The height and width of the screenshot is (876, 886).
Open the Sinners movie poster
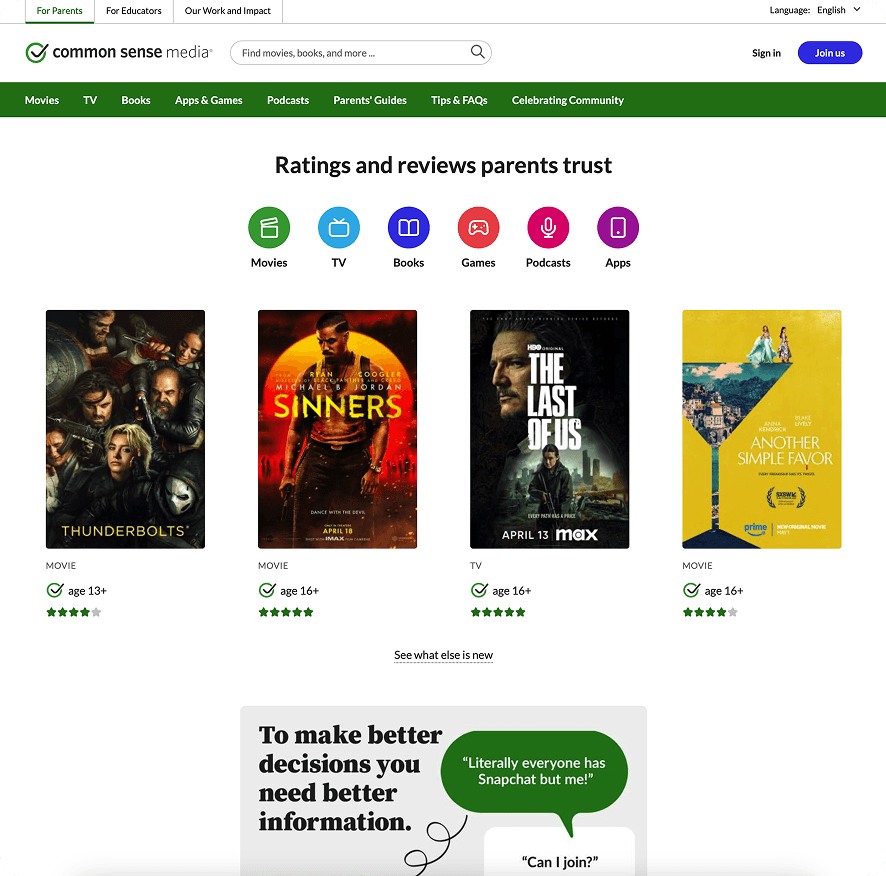pos(337,429)
